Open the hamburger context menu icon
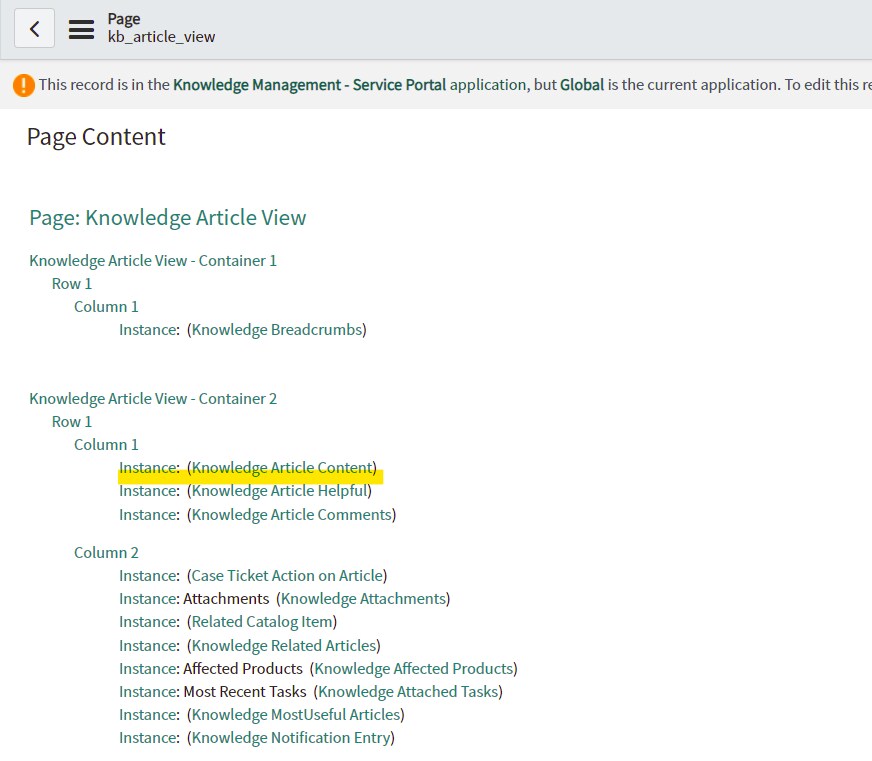Image resolution: width=872 pixels, height=761 pixels. (x=81, y=29)
